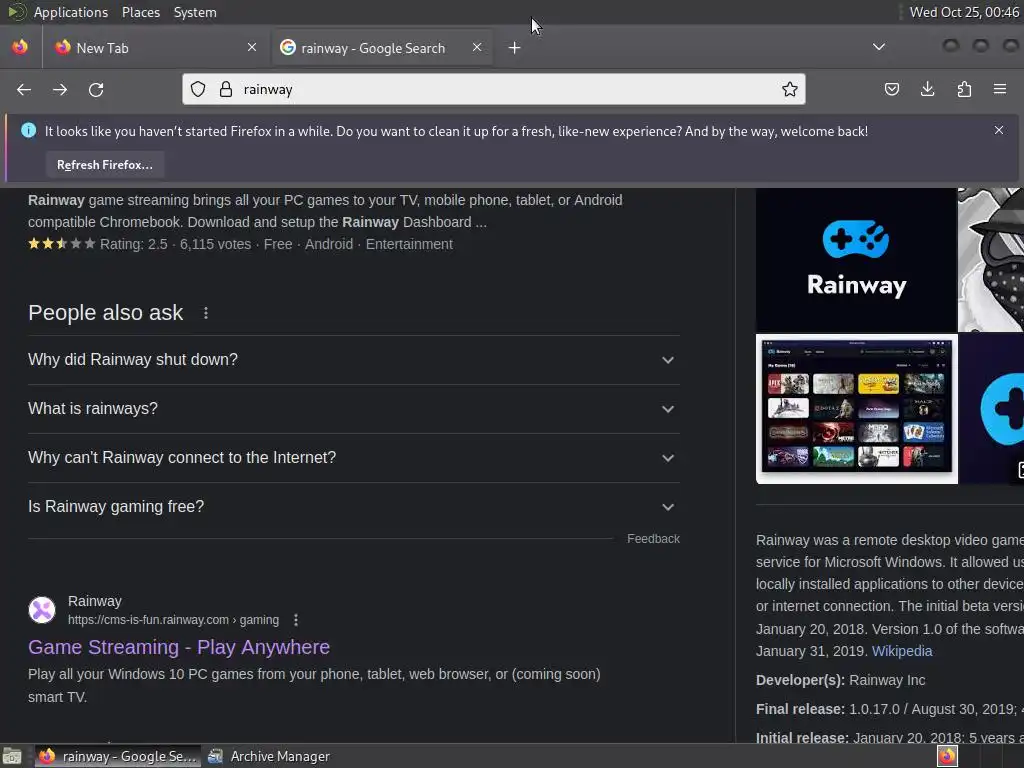Open the System menu
The width and height of the screenshot is (1024, 768).
tap(195, 12)
